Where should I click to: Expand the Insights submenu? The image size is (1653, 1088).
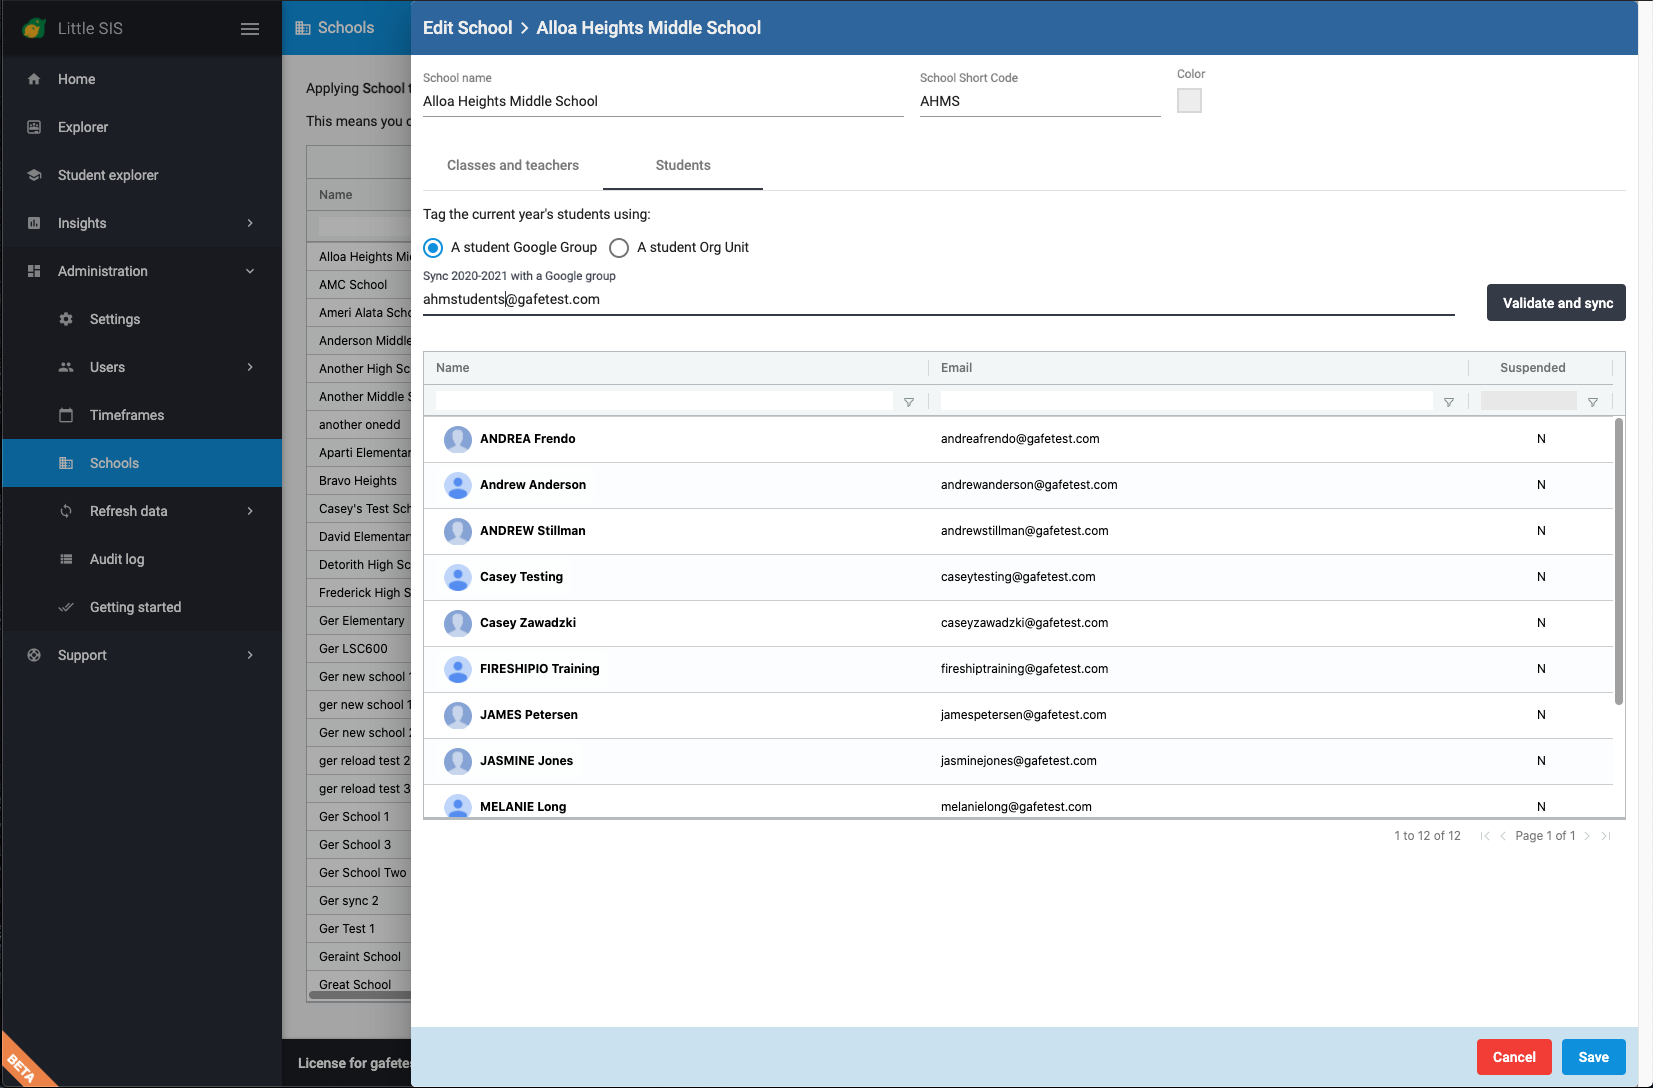250,223
